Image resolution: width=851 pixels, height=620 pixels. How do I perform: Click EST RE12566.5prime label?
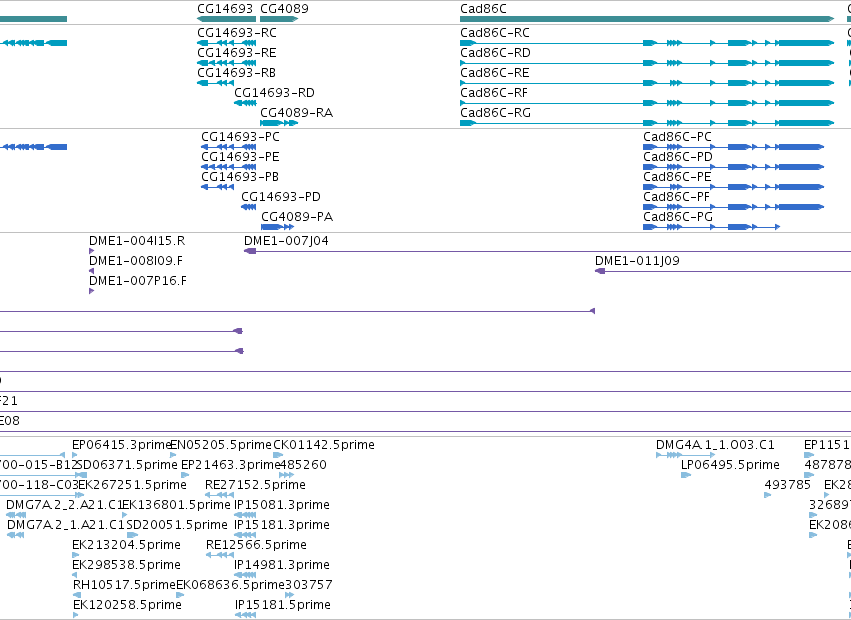coord(256,545)
